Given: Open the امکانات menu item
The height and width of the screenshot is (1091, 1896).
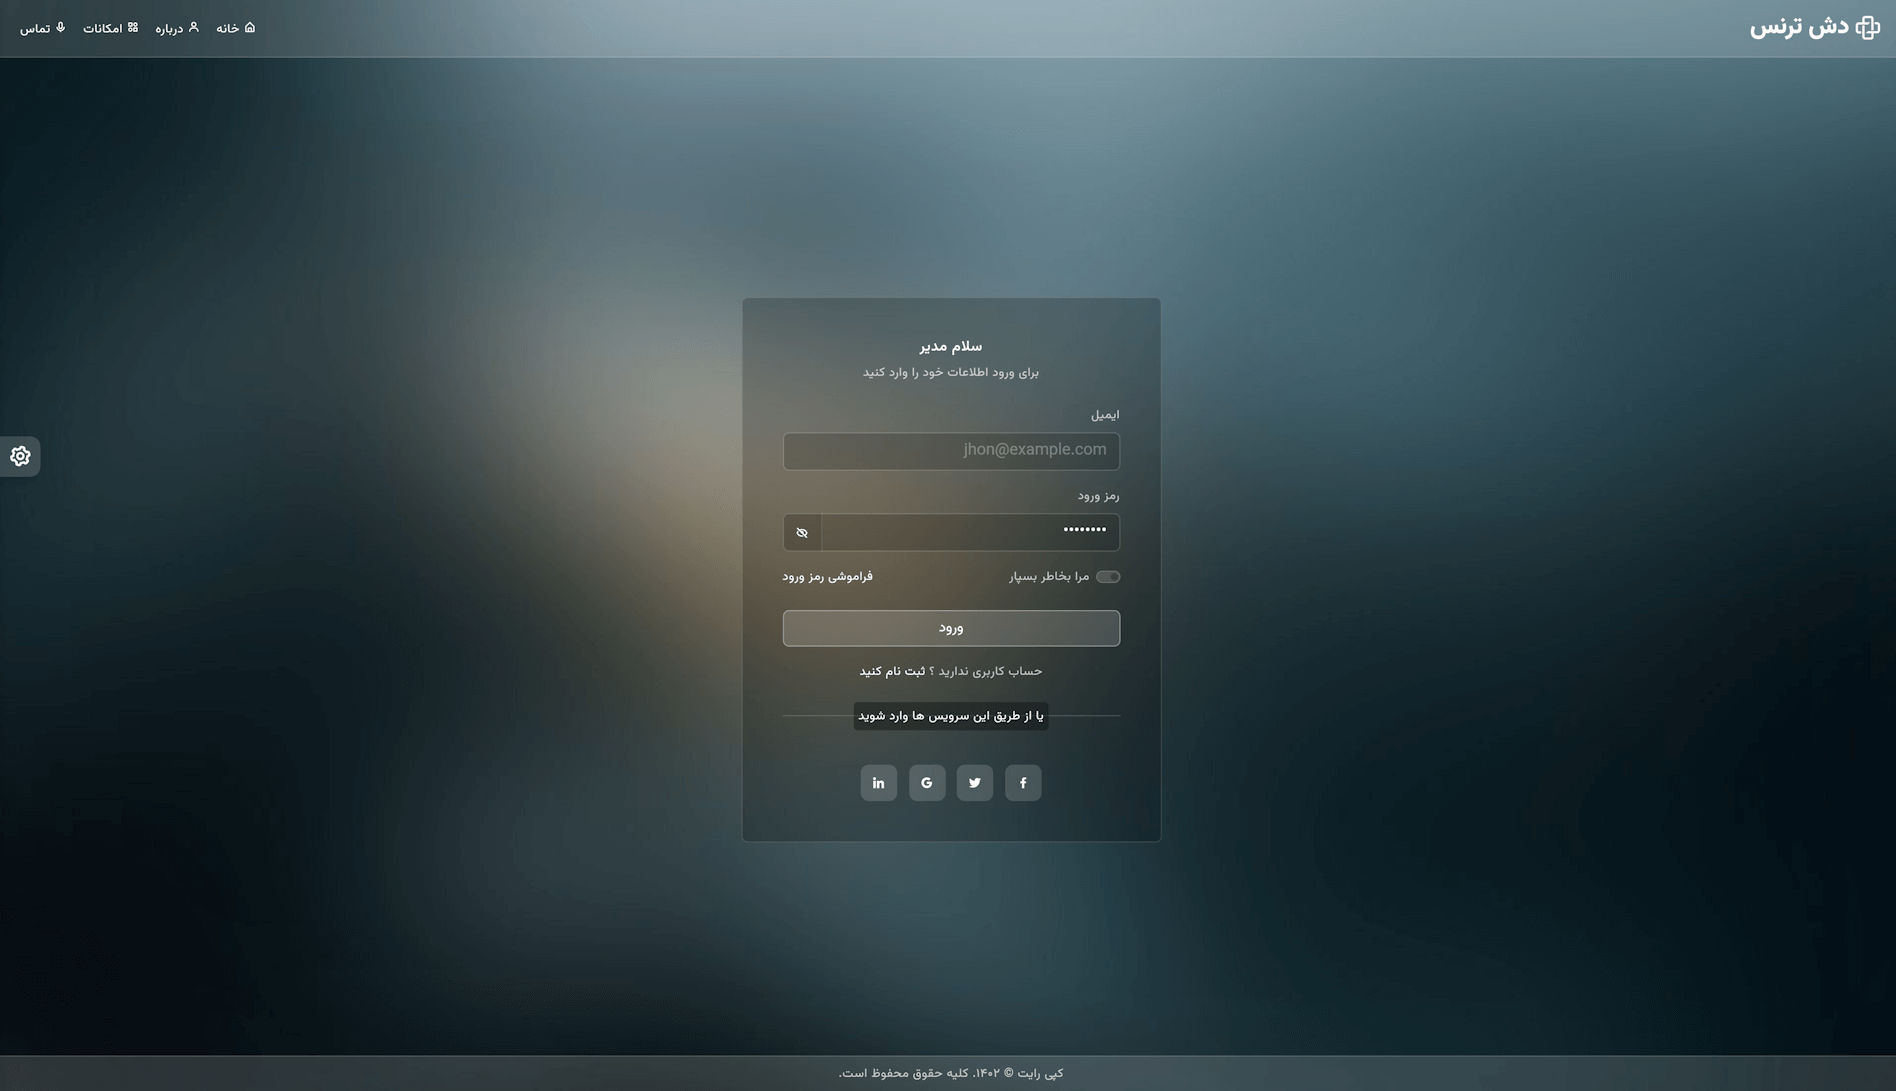Looking at the screenshot, I should click(x=111, y=28).
